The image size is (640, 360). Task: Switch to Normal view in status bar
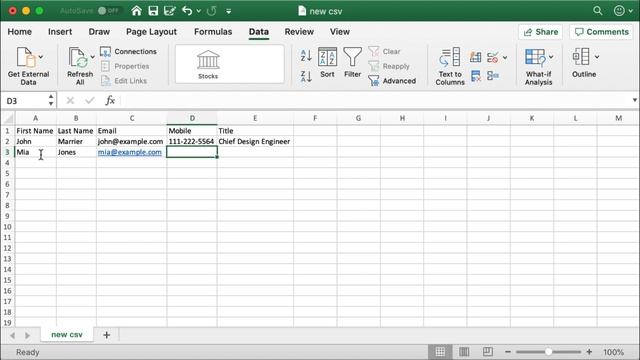pos(440,351)
